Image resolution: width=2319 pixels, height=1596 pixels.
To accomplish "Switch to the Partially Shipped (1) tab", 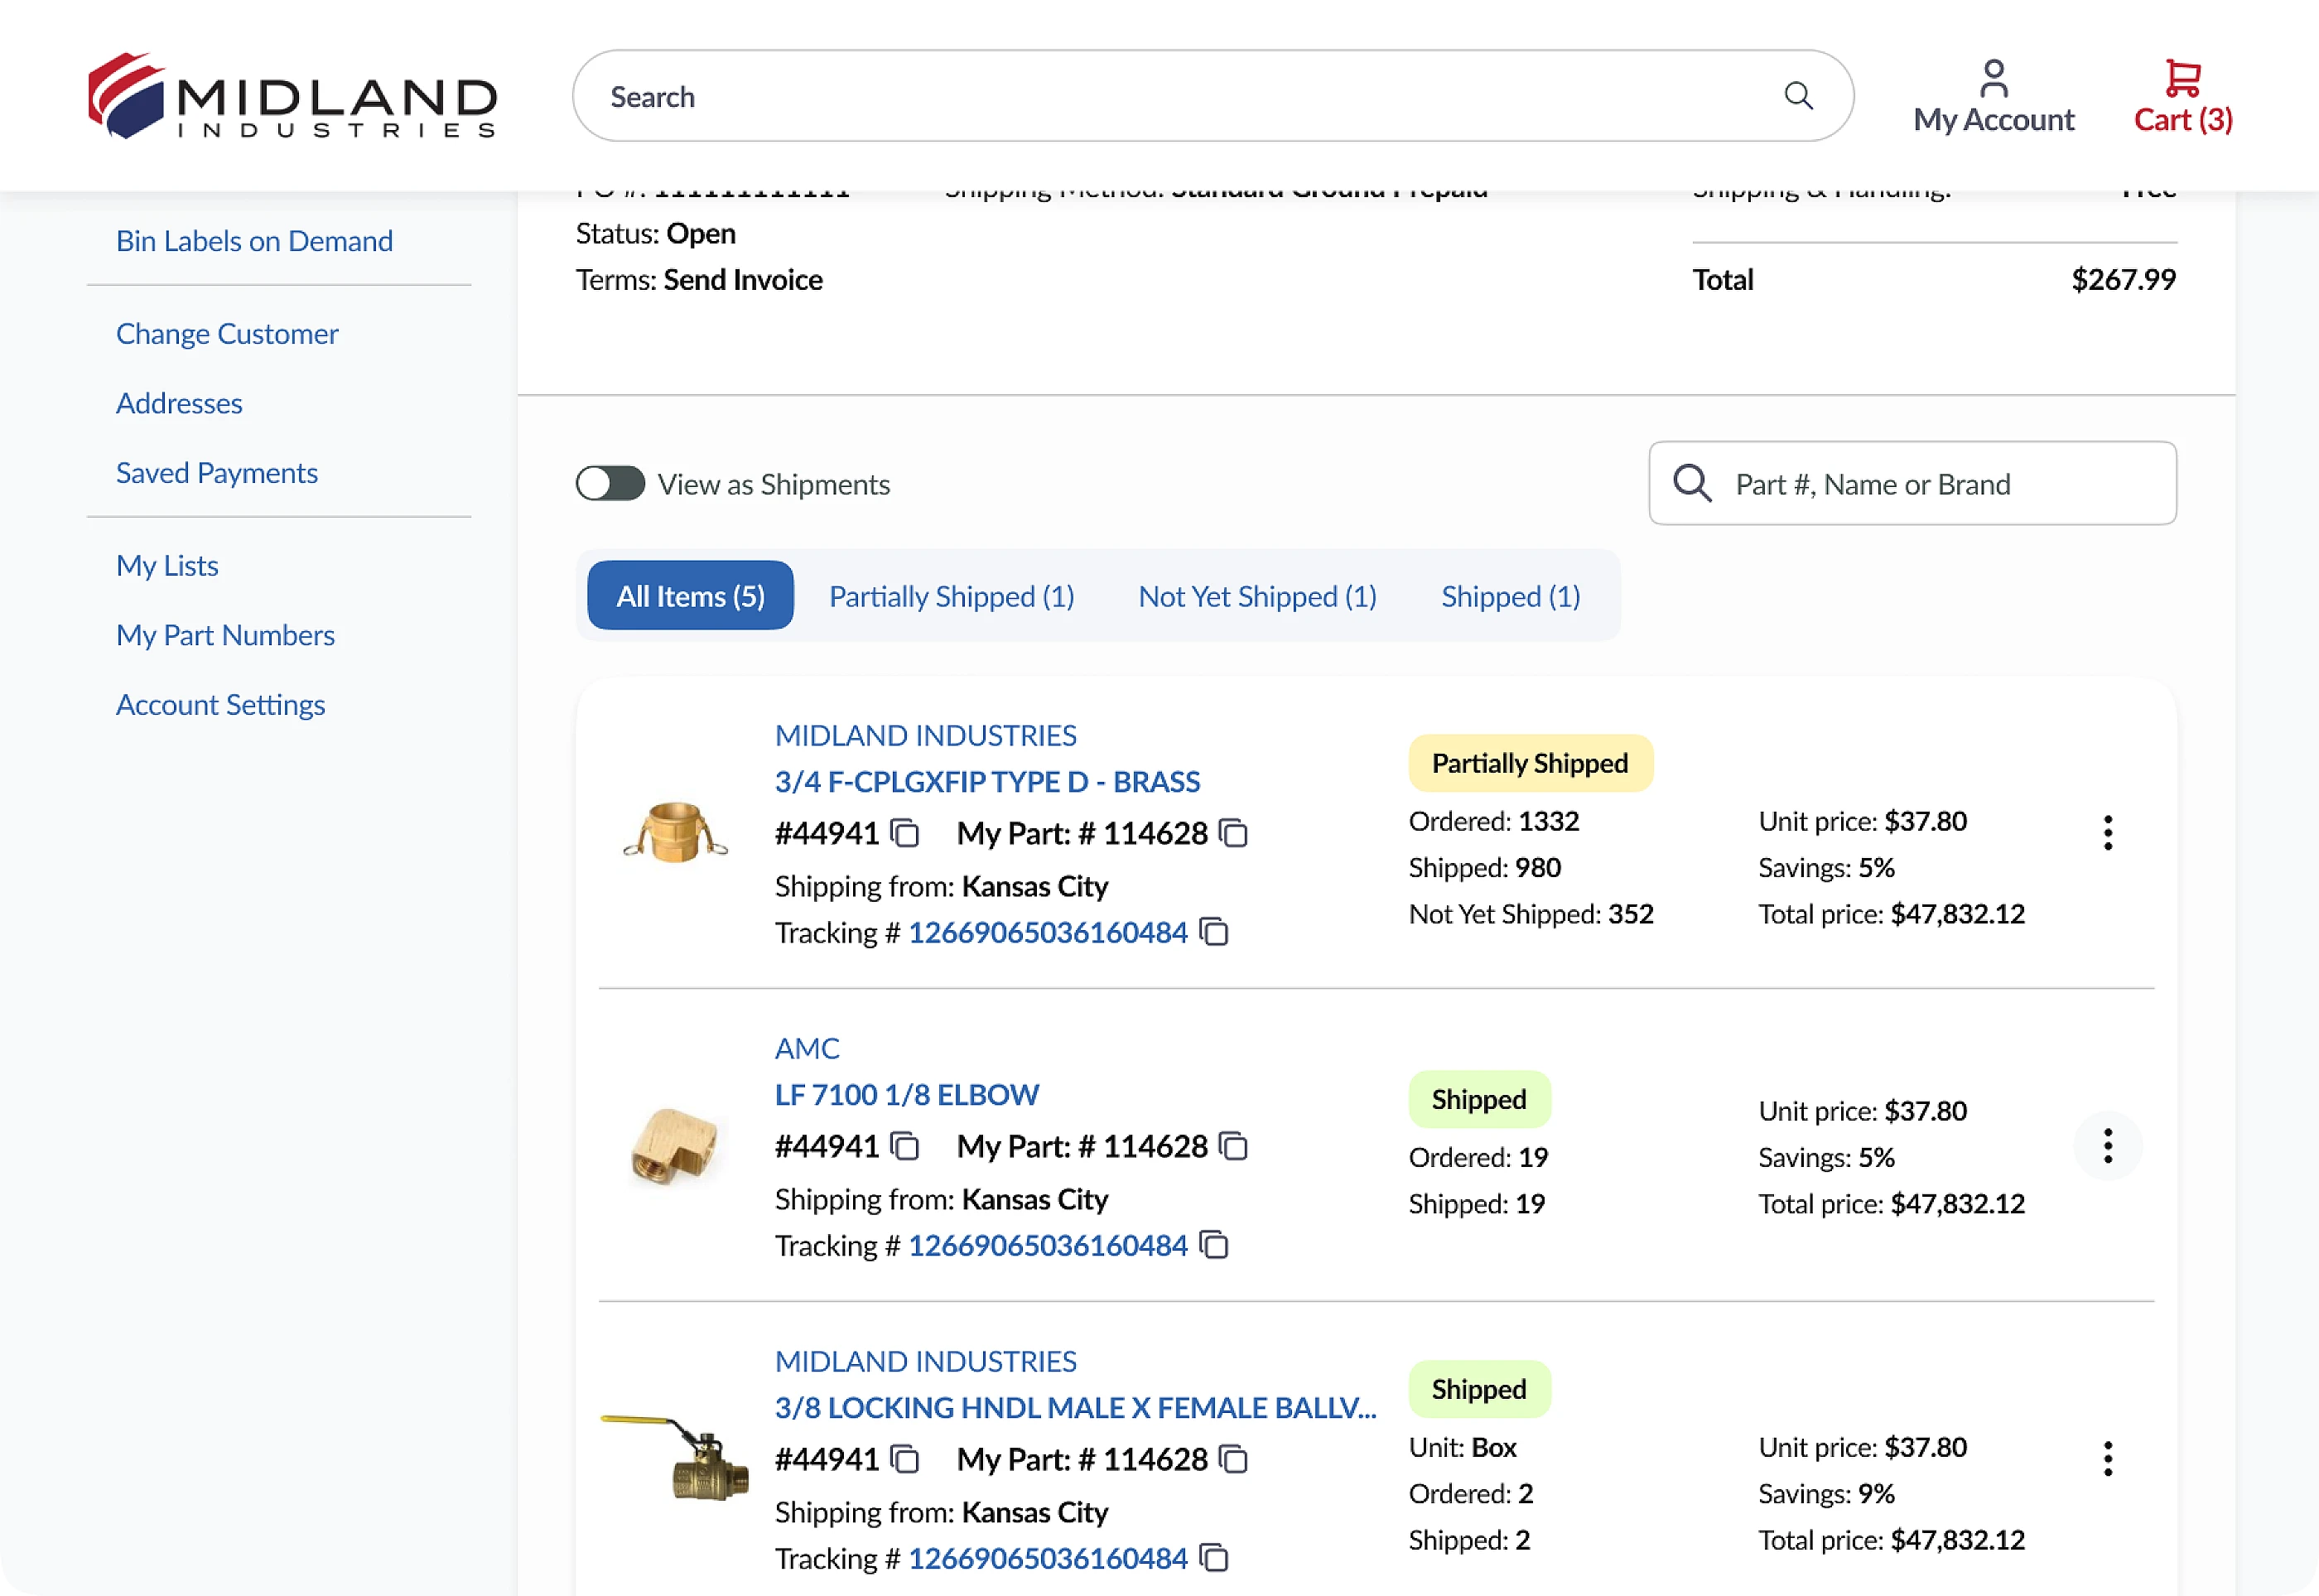I will click(x=951, y=596).
